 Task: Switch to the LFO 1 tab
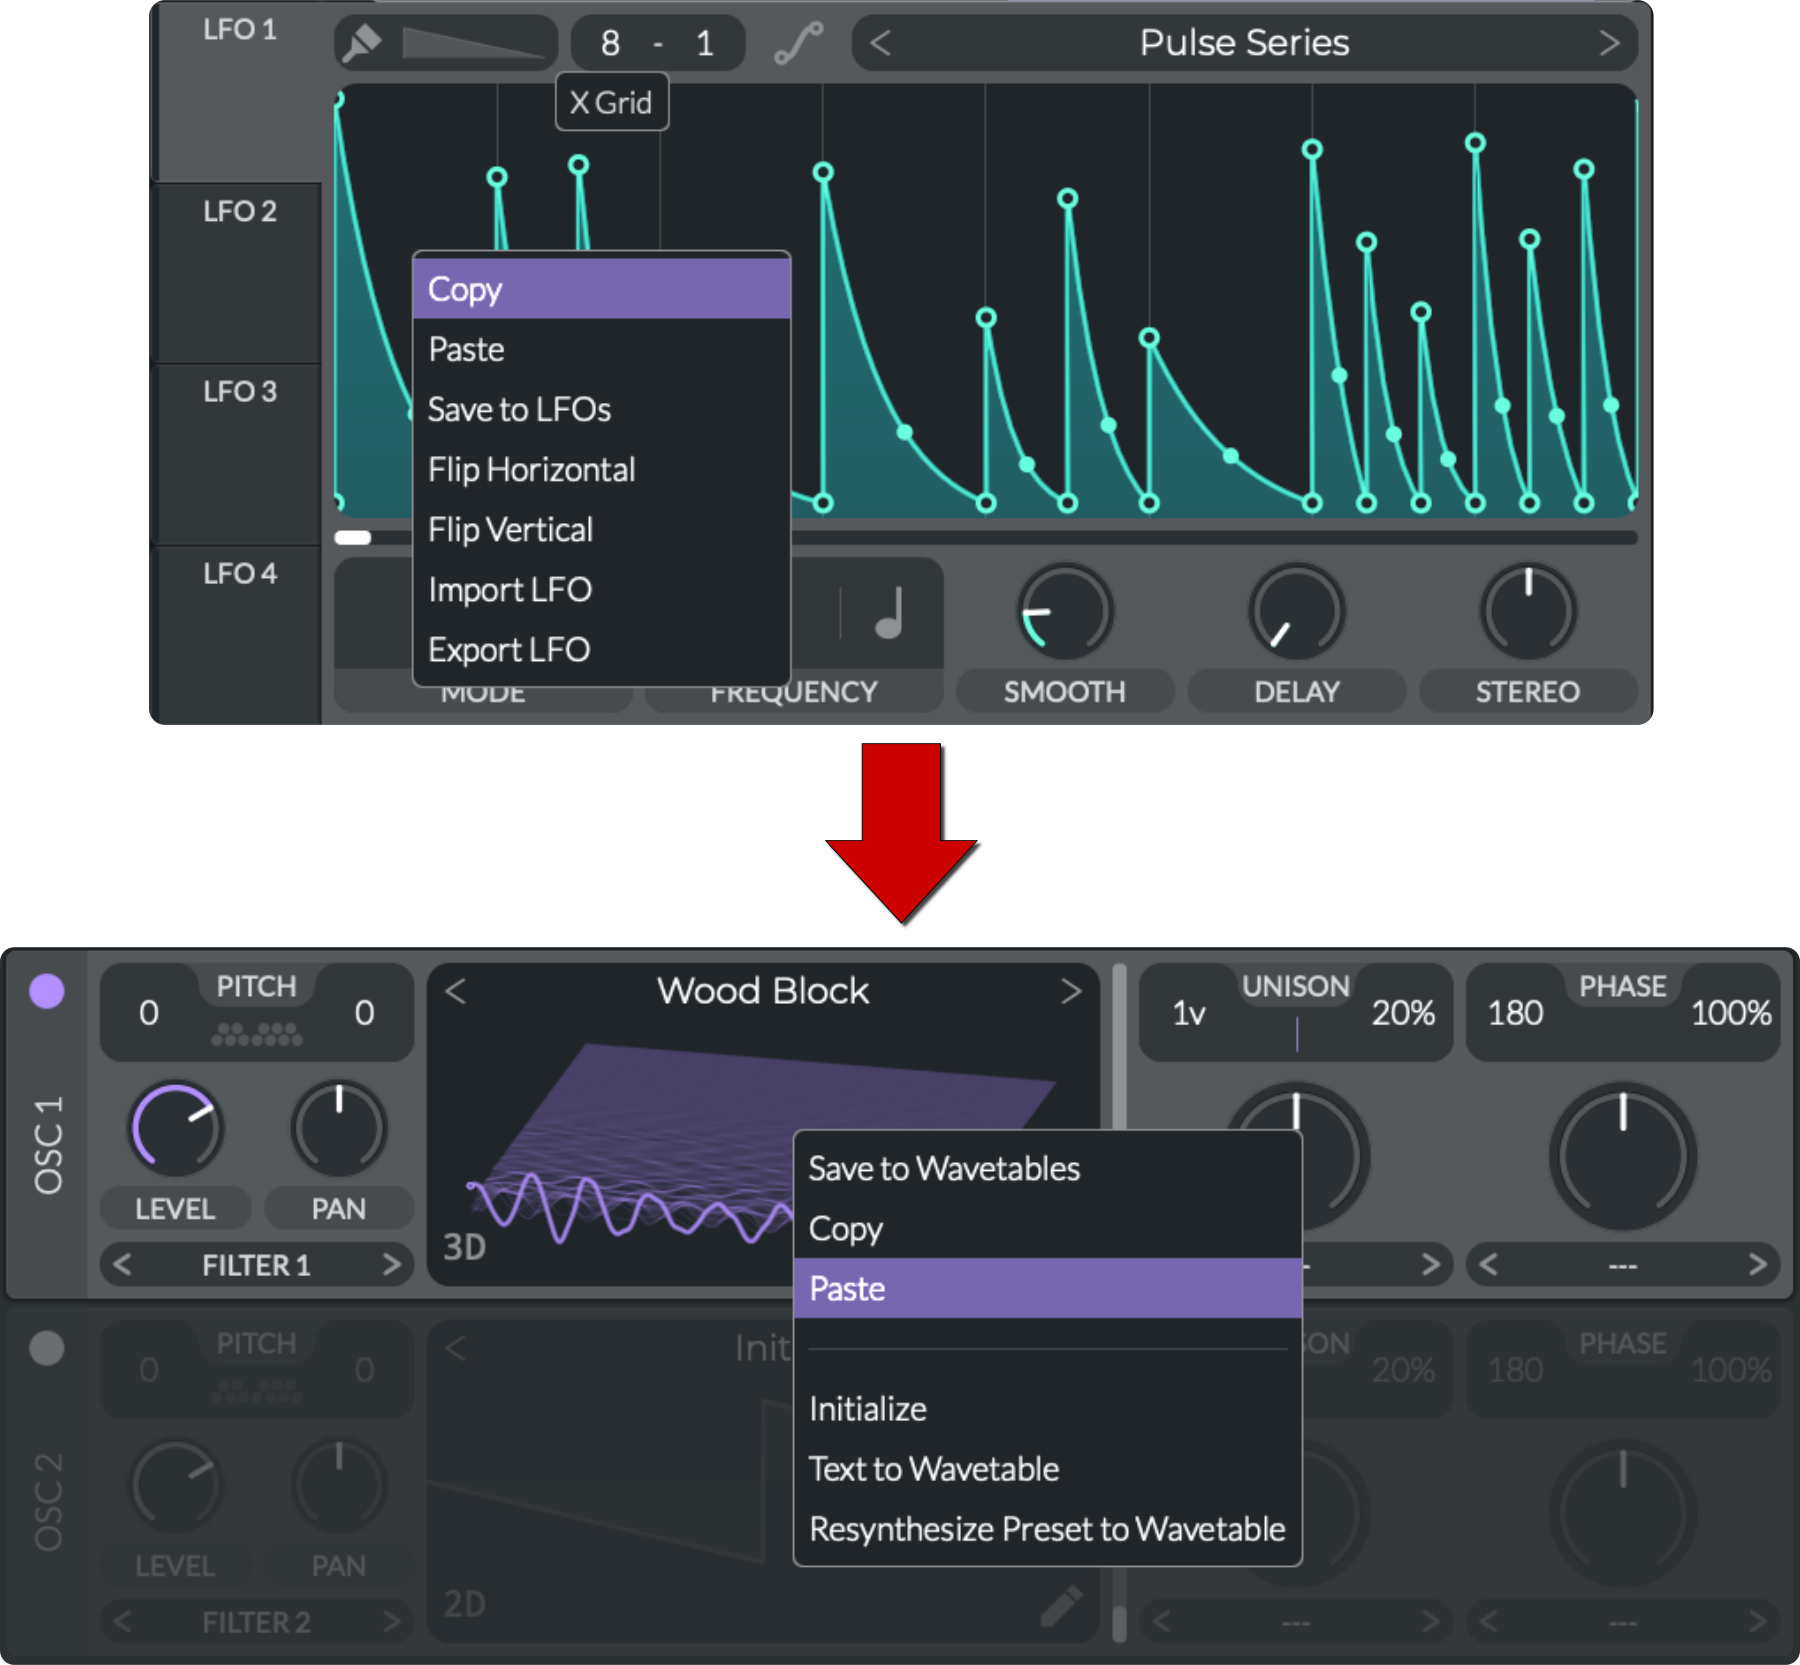coord(240,90)
